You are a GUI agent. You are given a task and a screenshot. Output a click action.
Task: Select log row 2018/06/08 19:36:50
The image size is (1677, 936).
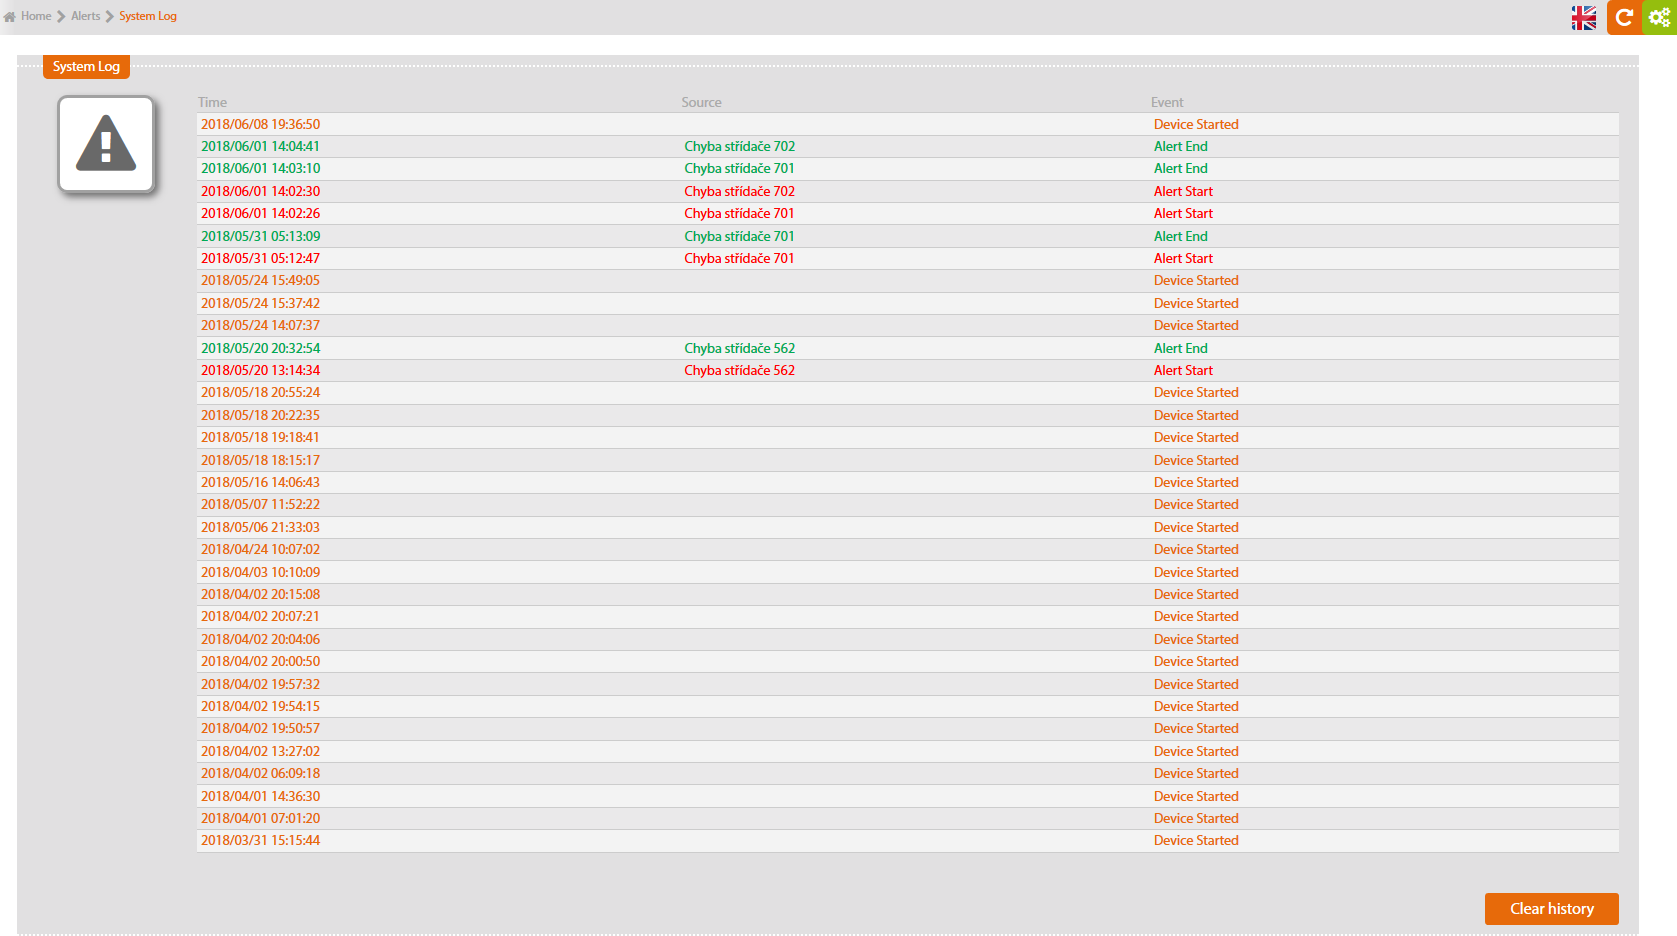(260, 124)
